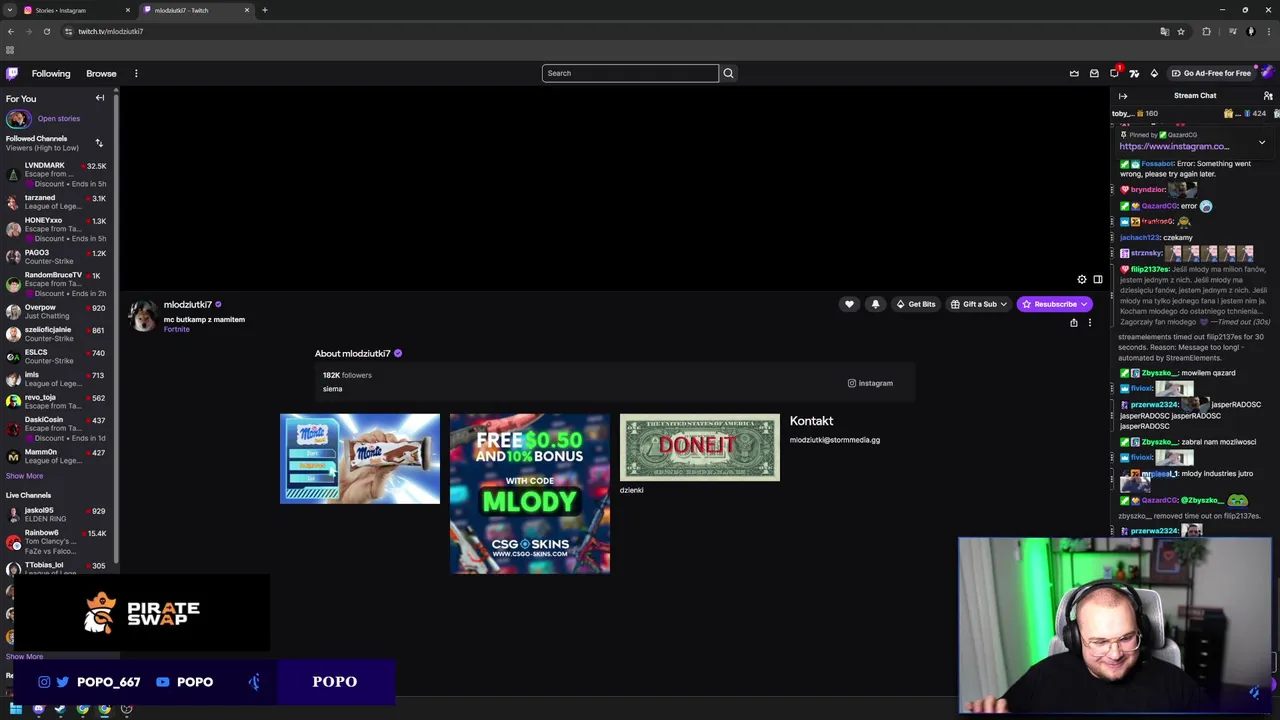This screenshot has height=720, width=1280.
Task: Open Windows Start menu
Action: 16,709
